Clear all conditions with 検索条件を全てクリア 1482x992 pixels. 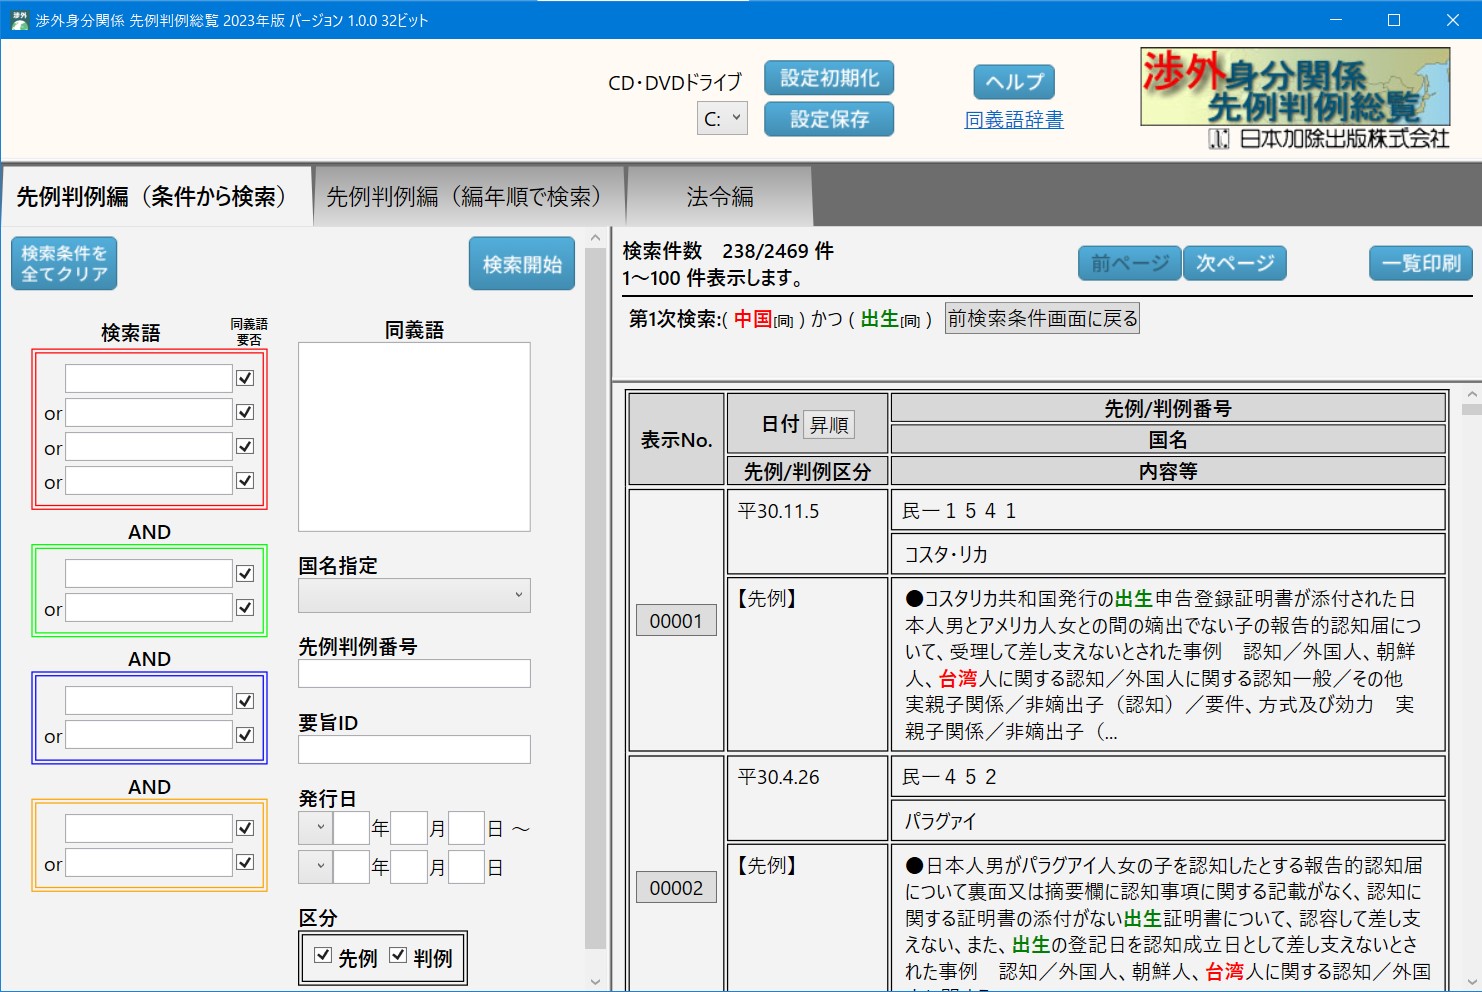pyautogui.click(x=64, y=264)
